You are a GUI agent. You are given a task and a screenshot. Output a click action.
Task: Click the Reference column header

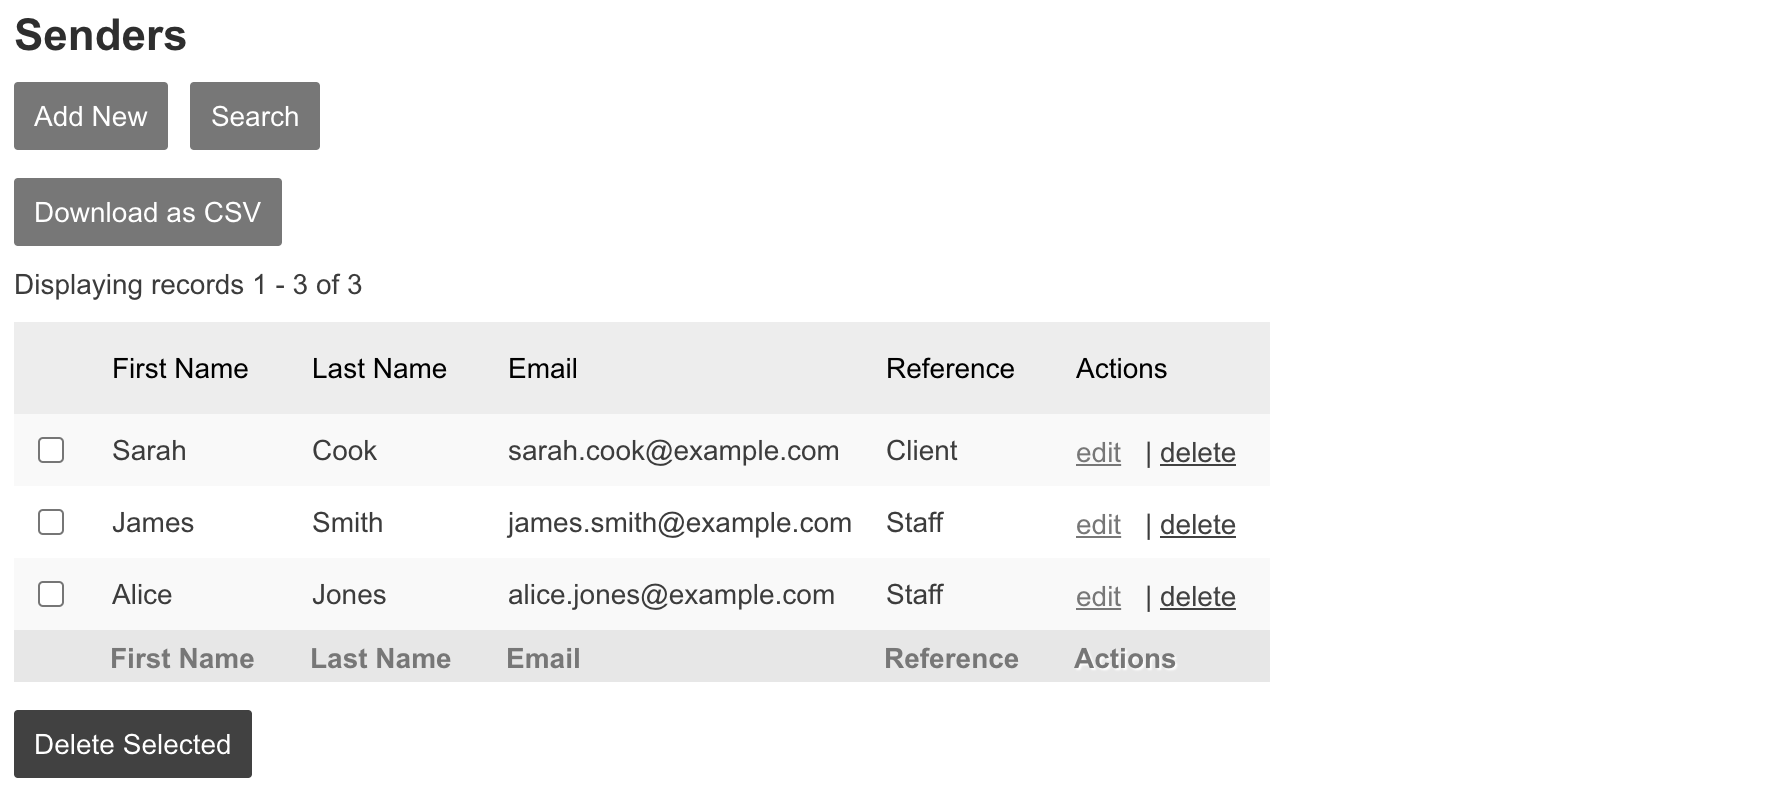(x=950, y=368)
